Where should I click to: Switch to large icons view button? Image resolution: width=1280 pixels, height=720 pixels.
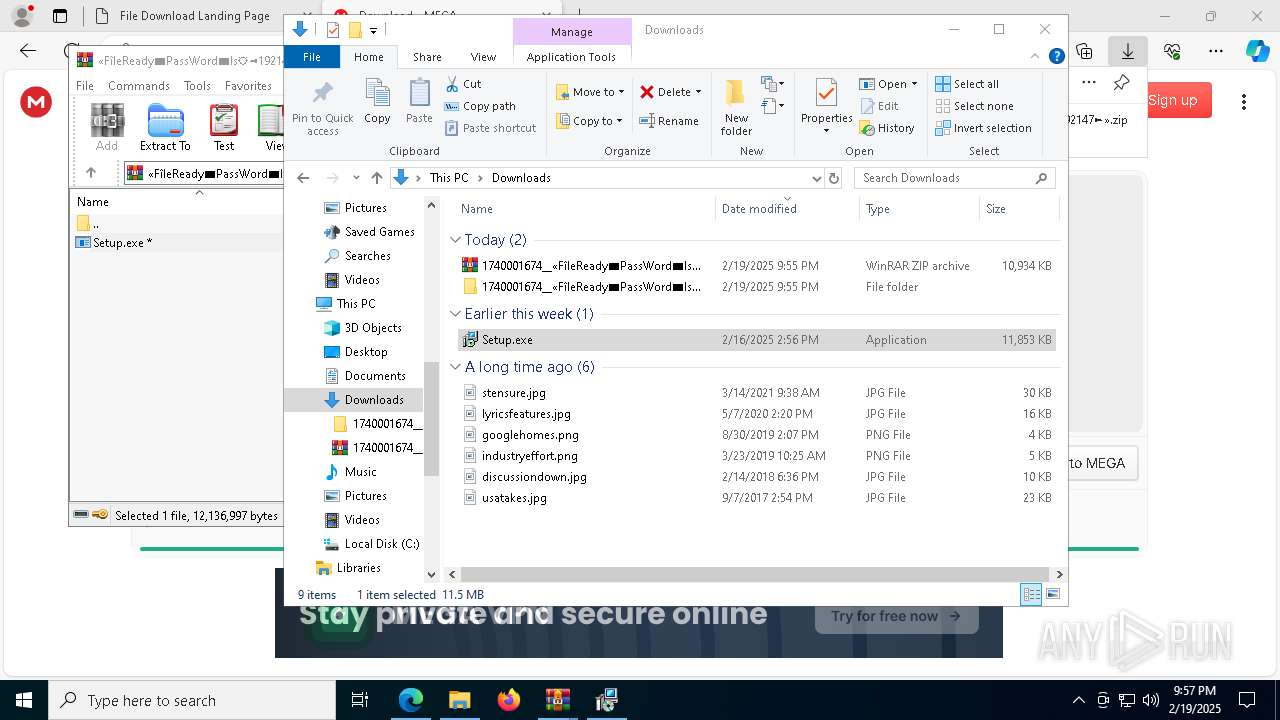pyautogui.click(x=1052, y=594)
